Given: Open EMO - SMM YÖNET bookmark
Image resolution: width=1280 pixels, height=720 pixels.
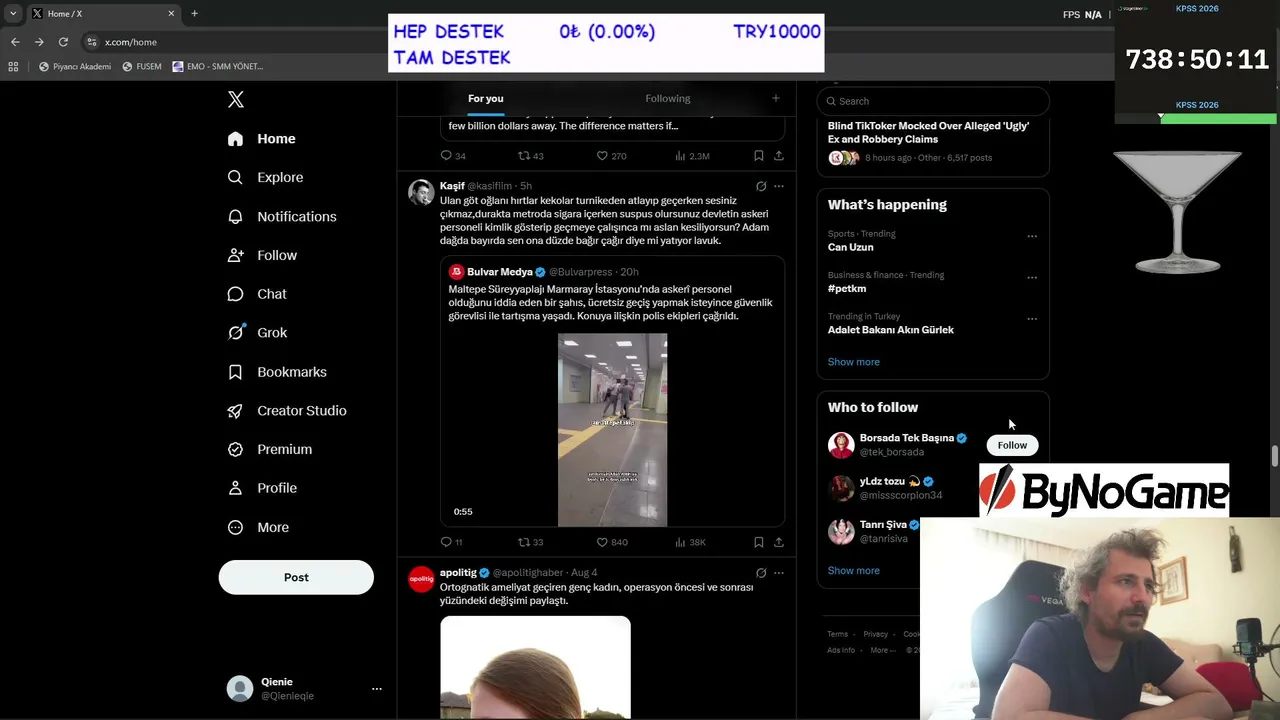Looking at the screenshot, I should click(218, 67).
